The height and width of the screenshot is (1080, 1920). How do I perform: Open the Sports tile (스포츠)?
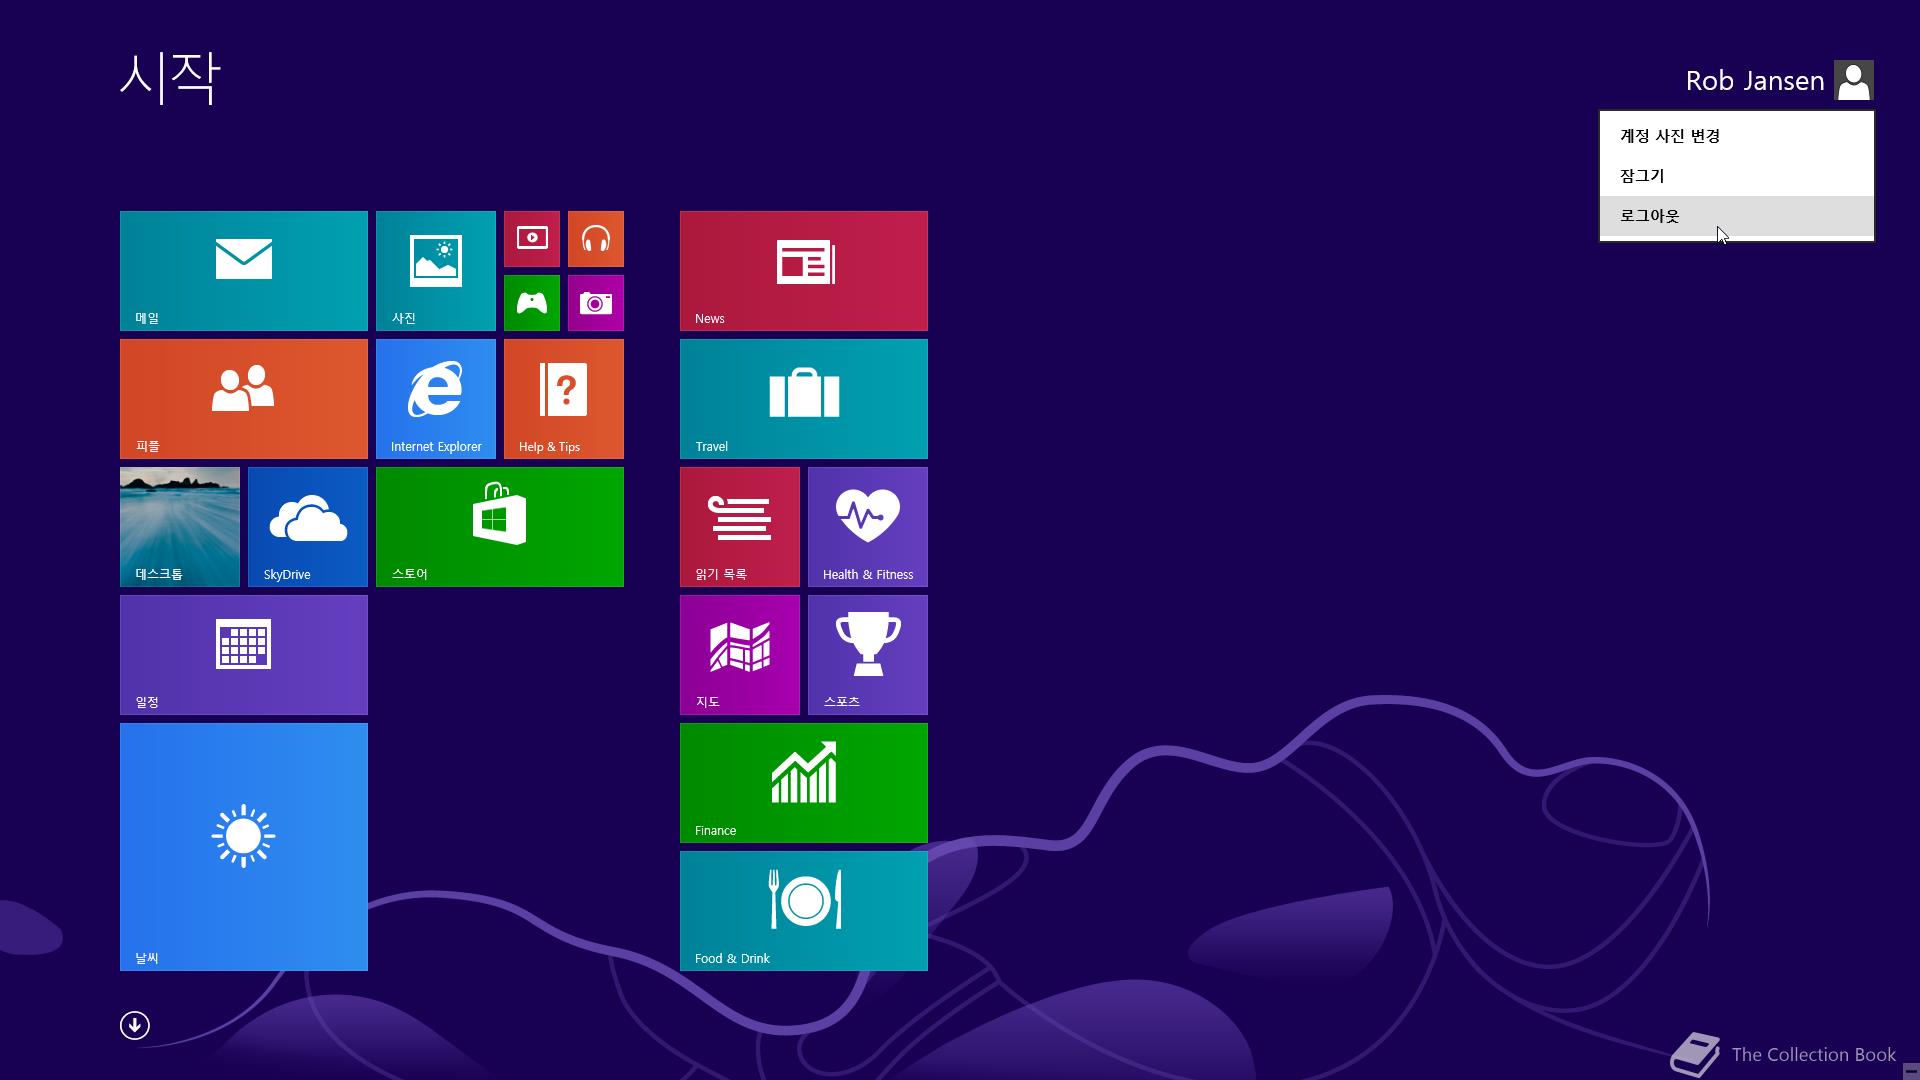click(x=868, y=655)
